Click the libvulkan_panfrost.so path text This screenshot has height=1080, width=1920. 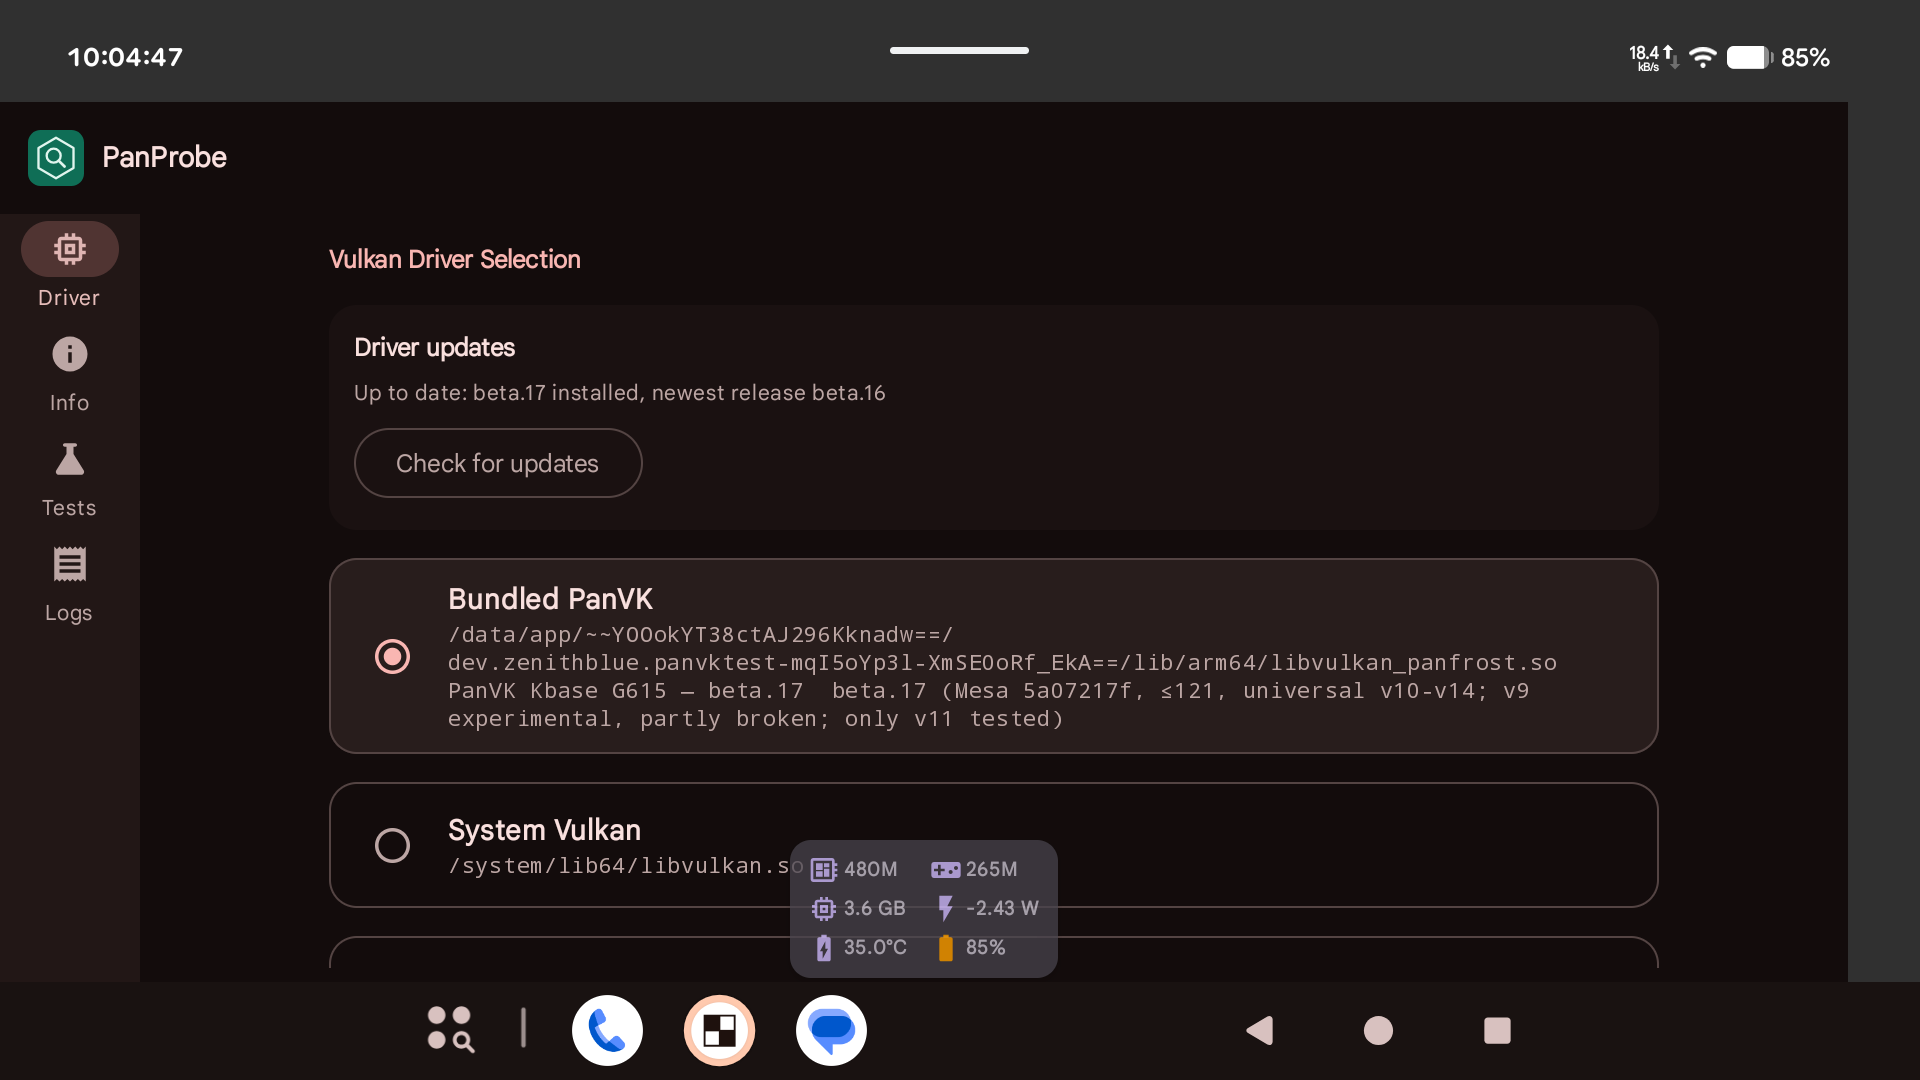[1002, 649]
